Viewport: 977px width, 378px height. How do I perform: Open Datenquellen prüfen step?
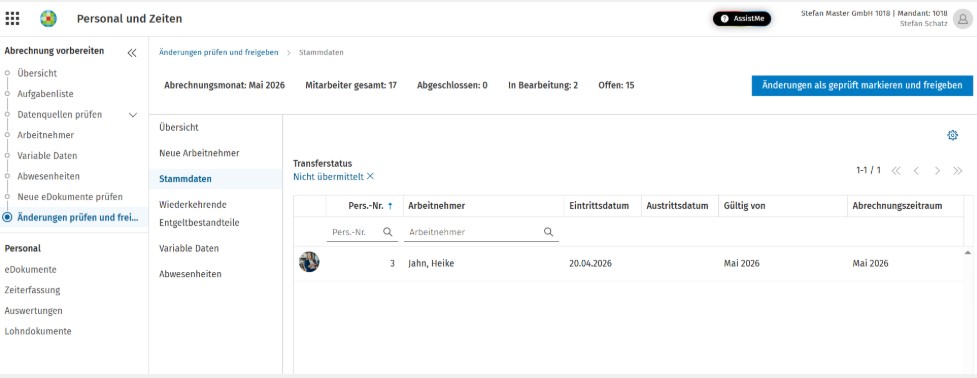[60, 115]
